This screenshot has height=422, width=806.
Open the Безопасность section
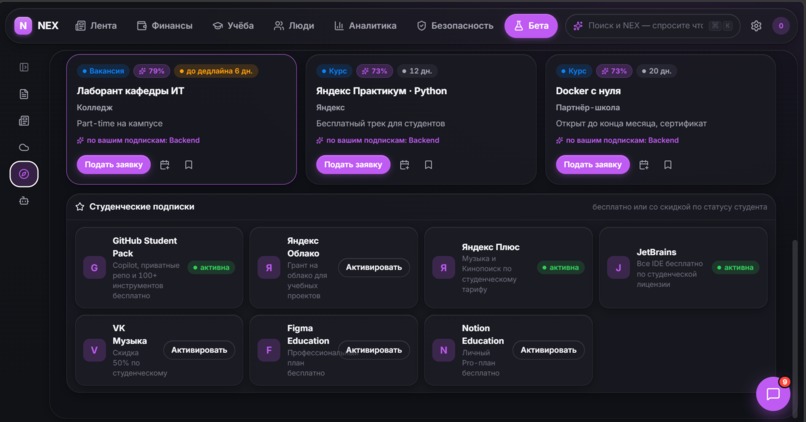point(455,25)
